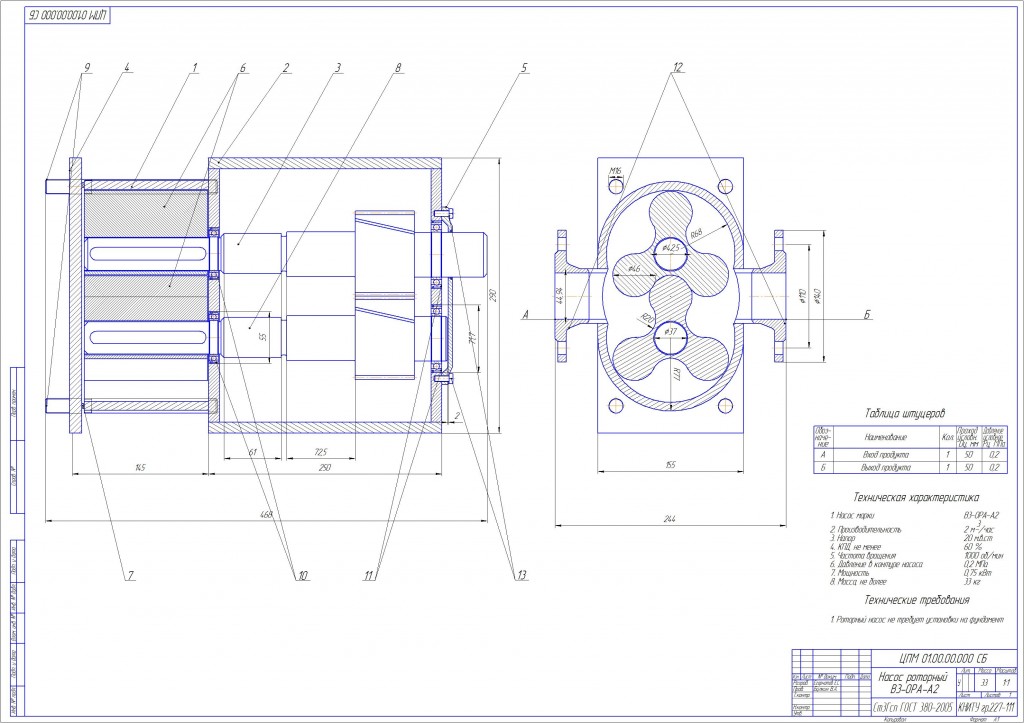
Task: Click the part callout number 7
Action: (130, 575)
